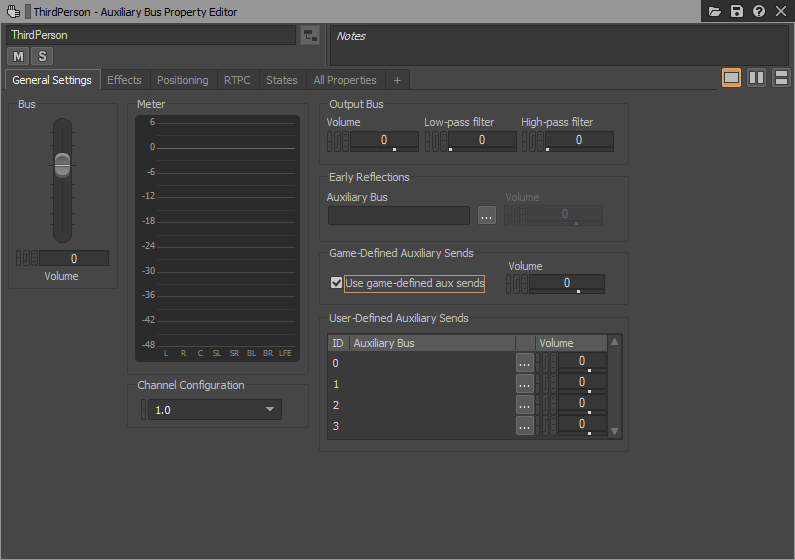Screen dimensions: 795x560
Task: Solo the ThirdPerson bus with S
Action: point(42,56)
